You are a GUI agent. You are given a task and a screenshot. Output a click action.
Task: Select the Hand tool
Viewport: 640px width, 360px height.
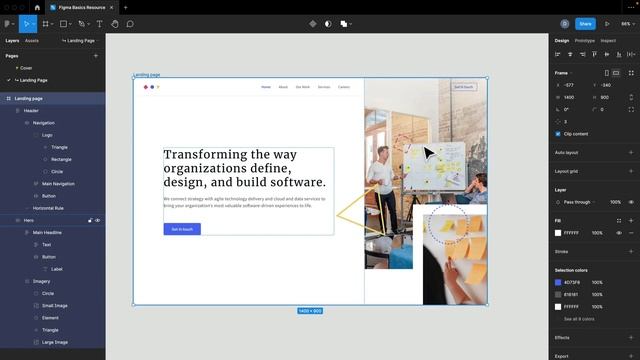coord(115,24)
